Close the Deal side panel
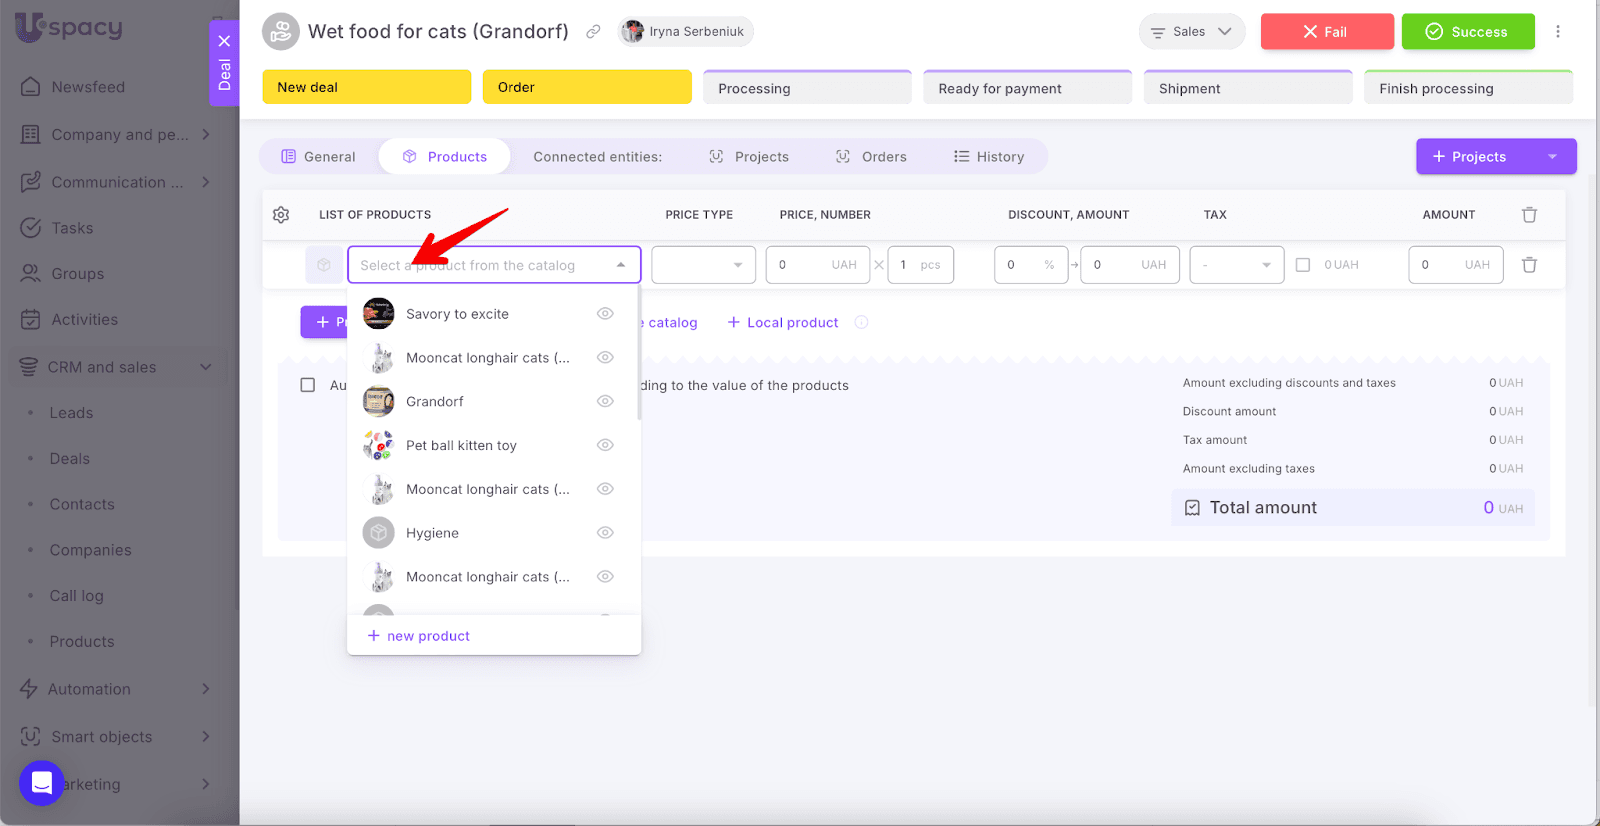This screenshot has height=826, width=1600. point(224,41)
